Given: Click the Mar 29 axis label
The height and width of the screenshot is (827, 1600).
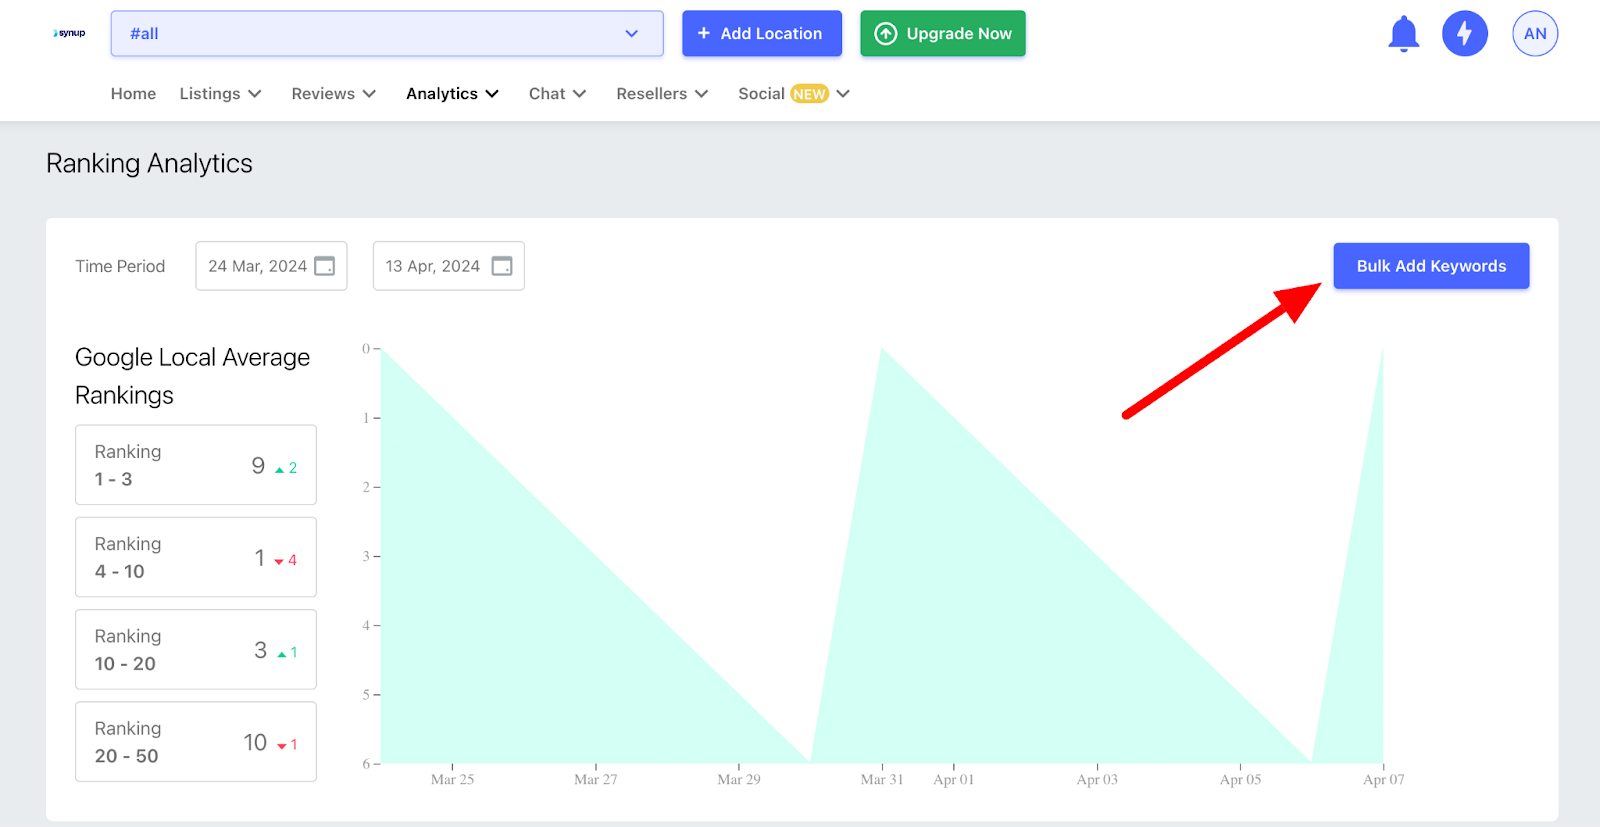Looking at the screenshot, I should click(739, 780).
